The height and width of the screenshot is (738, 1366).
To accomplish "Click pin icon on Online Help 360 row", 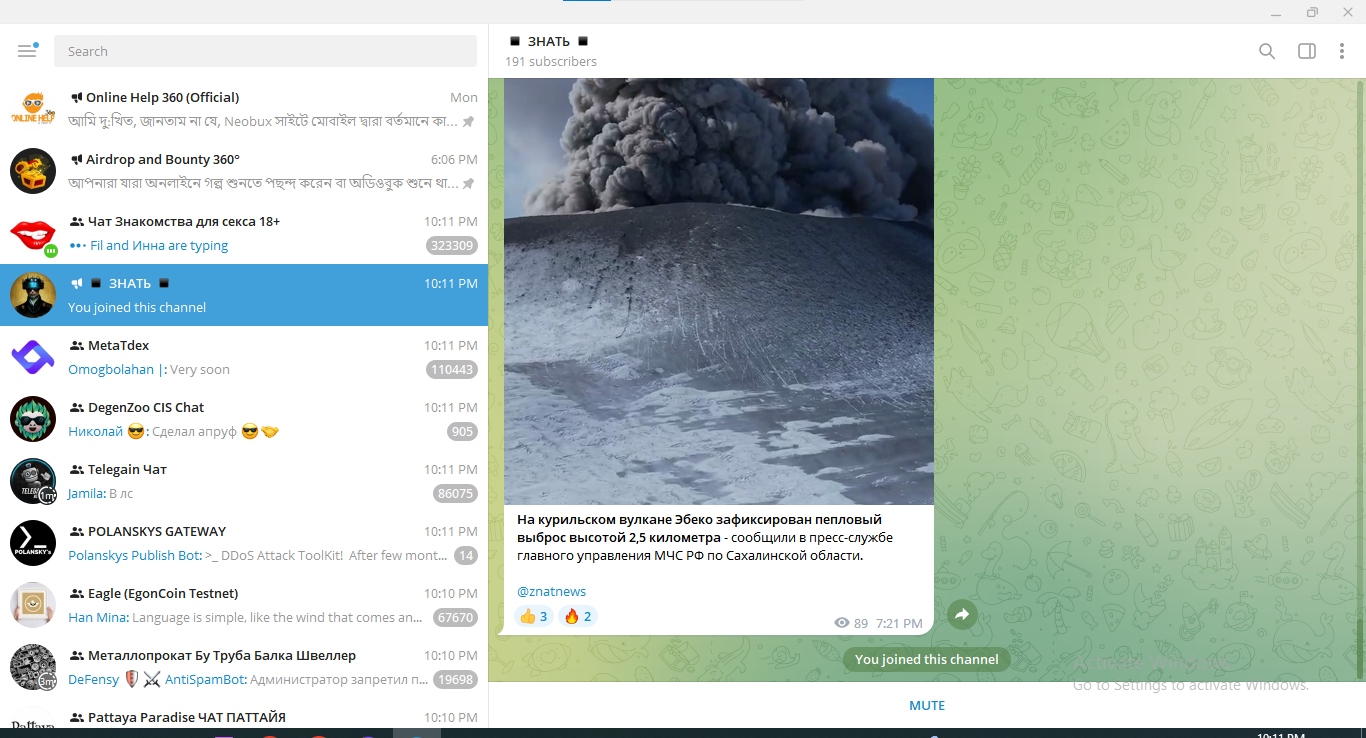I will (x=468, y=122).
